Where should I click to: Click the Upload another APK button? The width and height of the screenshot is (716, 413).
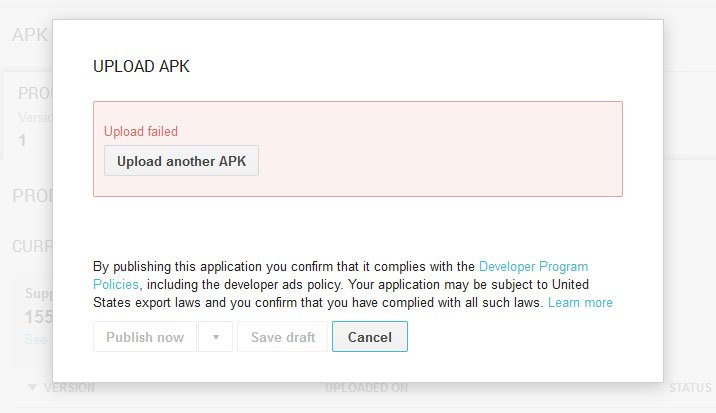tap(181, 161)
